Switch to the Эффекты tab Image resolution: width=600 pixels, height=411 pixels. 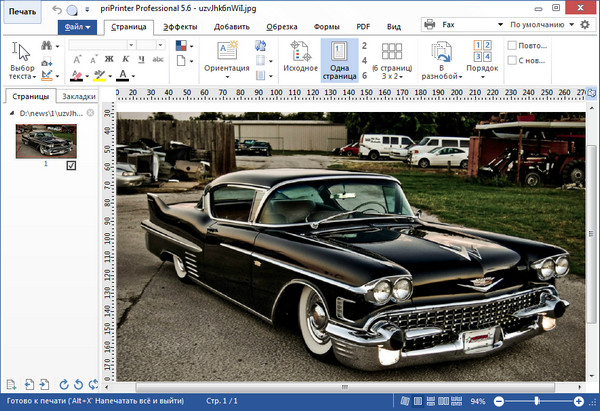pyautogui.click(x=180, y=27)
